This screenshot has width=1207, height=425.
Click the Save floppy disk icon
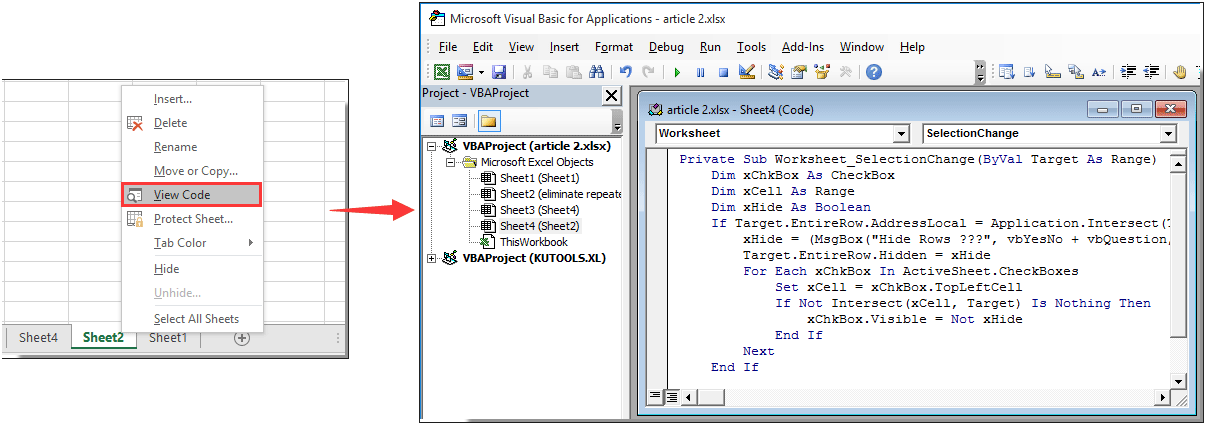[499, 72]
